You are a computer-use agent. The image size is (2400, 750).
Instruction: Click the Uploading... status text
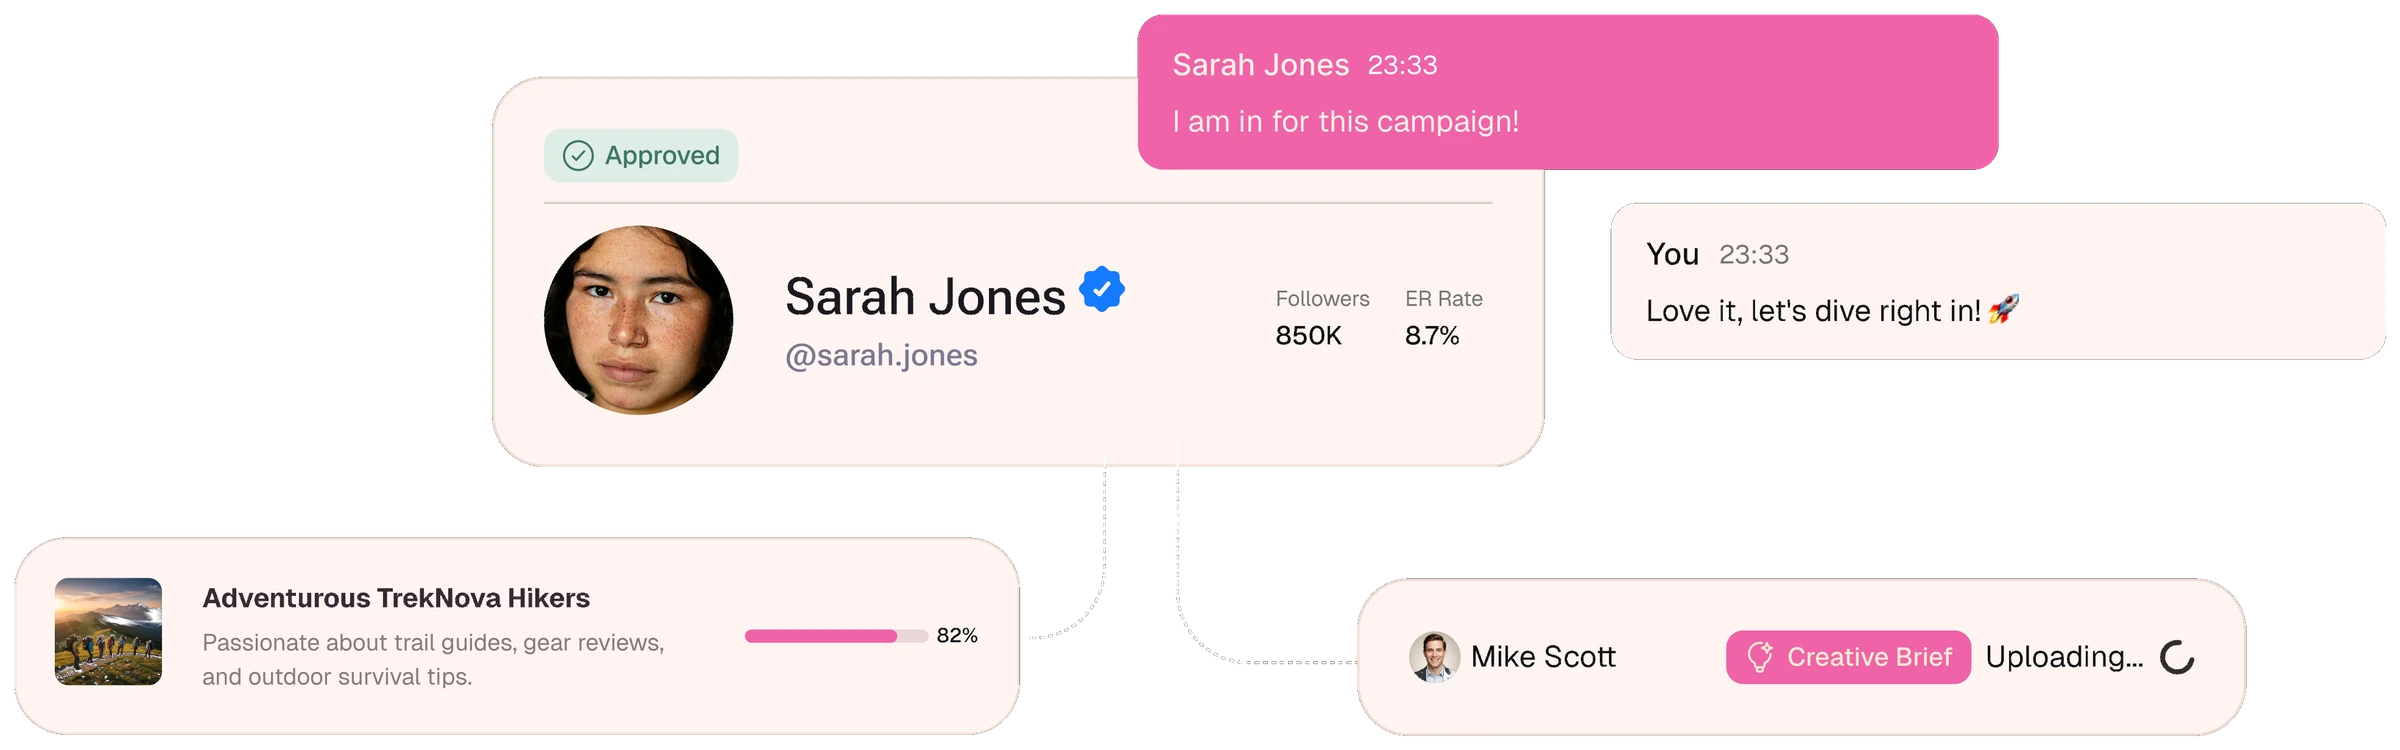(2064, 657)
